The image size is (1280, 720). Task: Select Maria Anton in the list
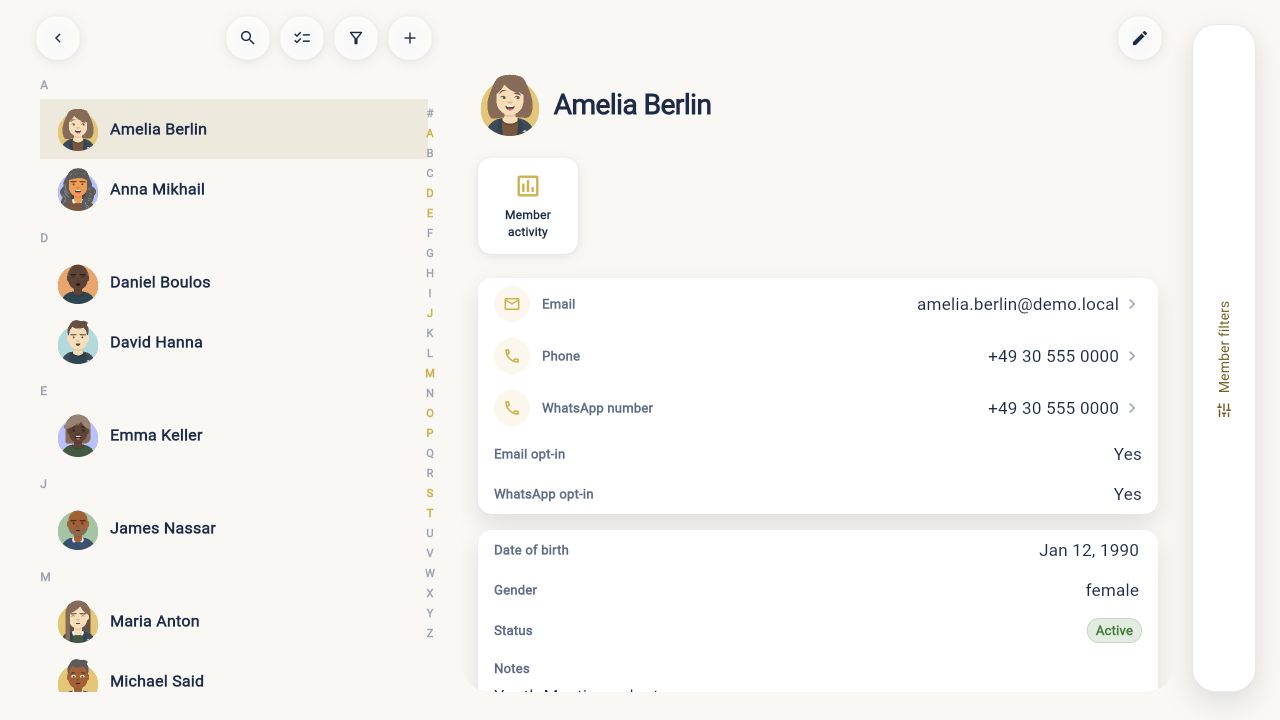(x=234, y=621)
